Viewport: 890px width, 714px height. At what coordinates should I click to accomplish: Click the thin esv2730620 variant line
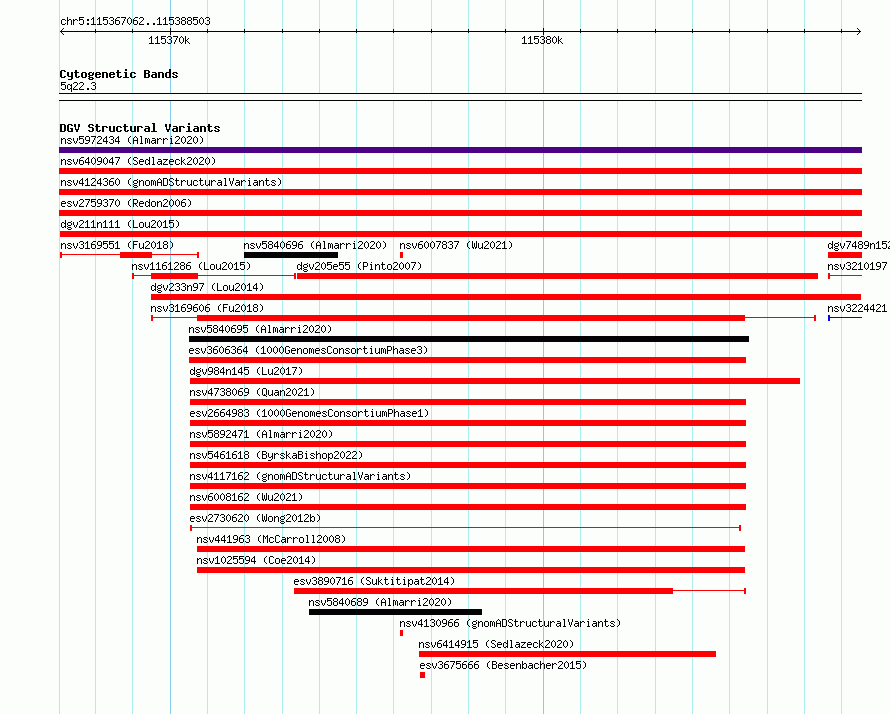tap(465, 528)
